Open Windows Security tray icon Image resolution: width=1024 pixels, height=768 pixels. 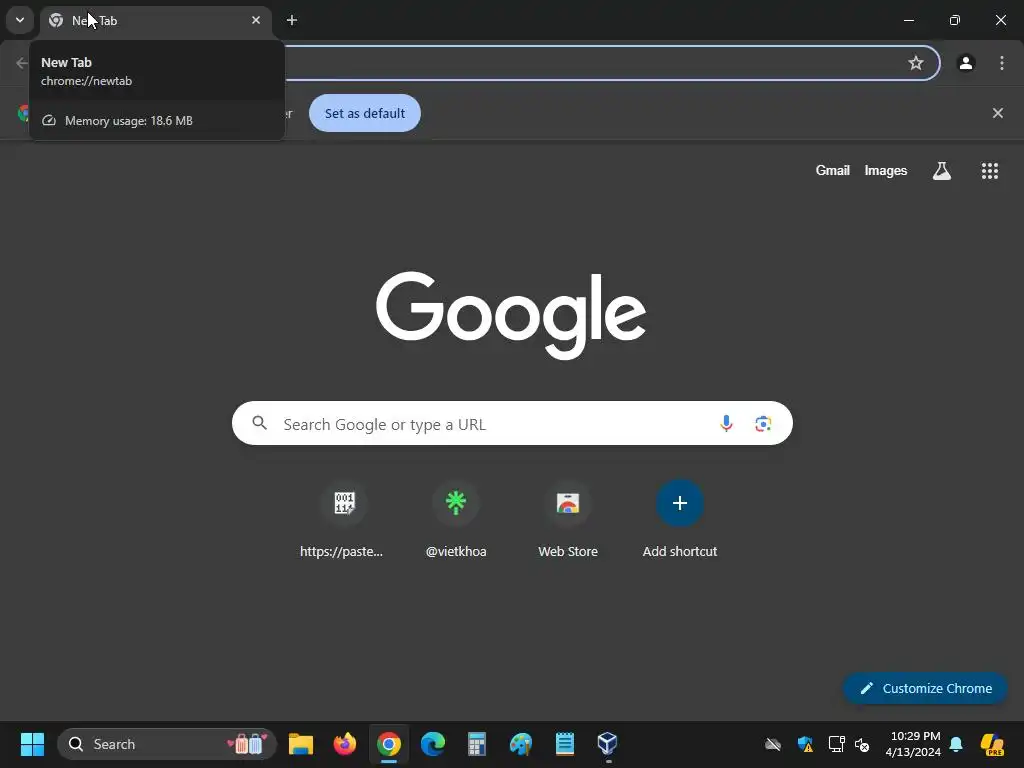805,744
